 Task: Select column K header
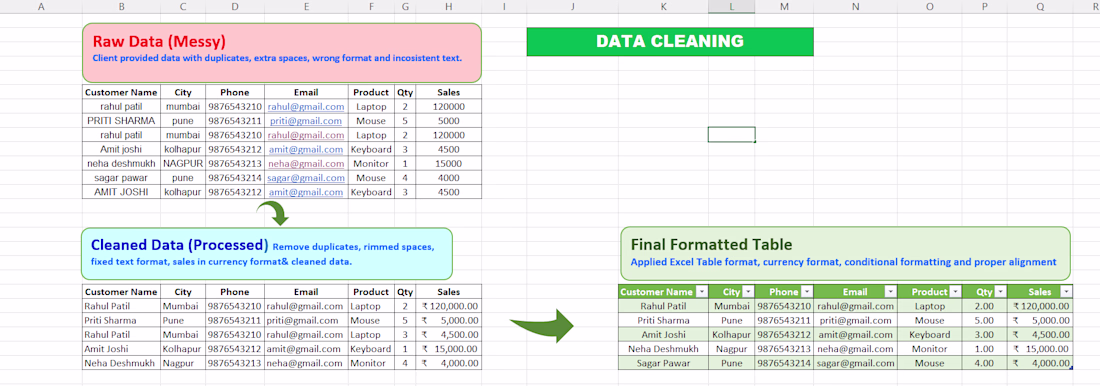663,7
